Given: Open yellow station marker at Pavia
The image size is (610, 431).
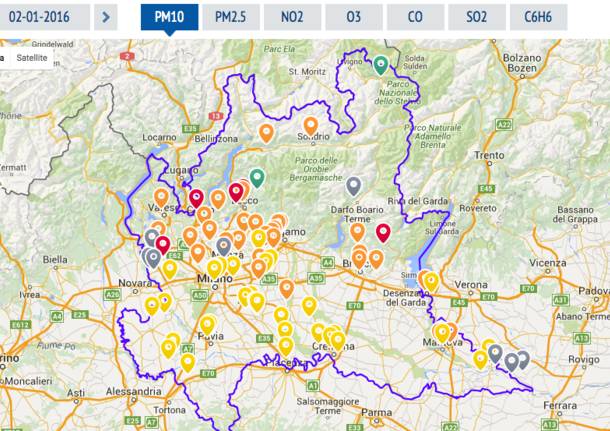Looking at the screenshot, I should pyautogui.click(x=207, y=324).
